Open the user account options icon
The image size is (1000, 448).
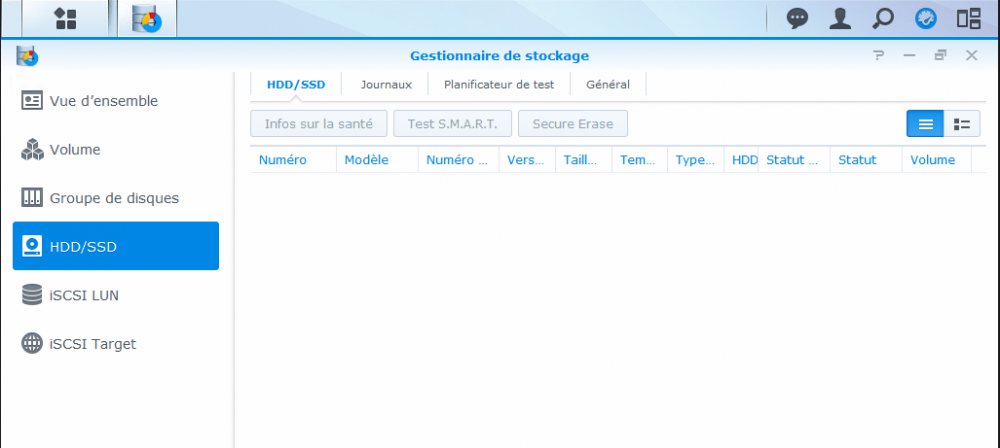tap(840, 19)
